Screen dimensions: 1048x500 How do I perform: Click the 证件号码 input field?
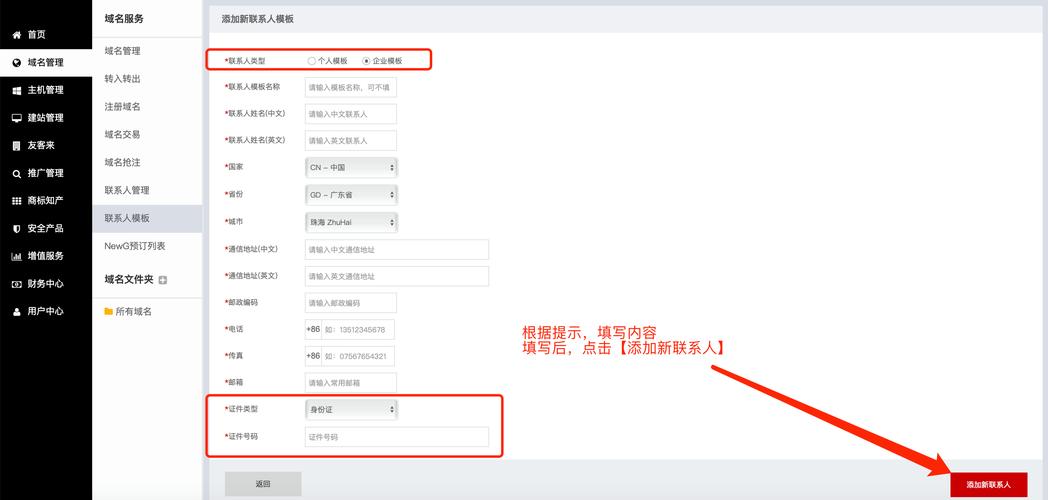pos(396,437)
